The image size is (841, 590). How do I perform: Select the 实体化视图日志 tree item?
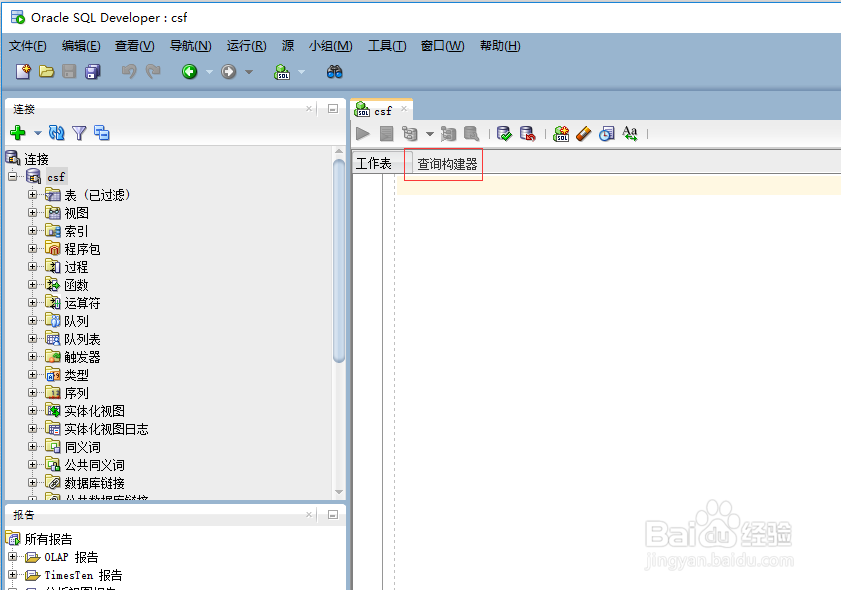tap(106, 429)
